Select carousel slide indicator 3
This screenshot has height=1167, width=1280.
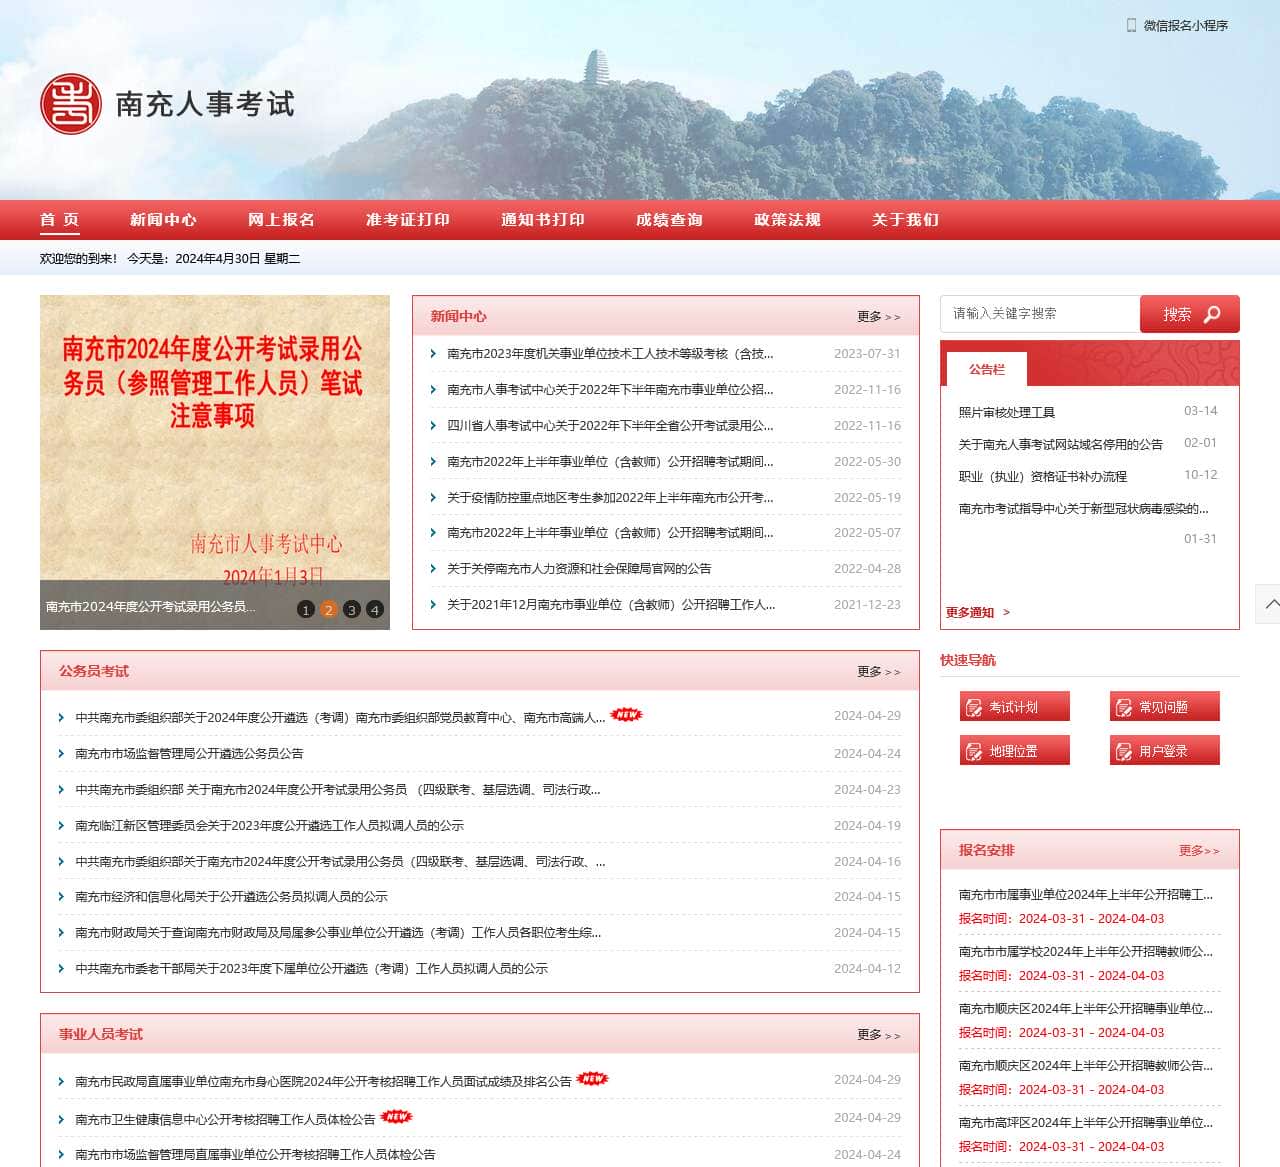(352, 609)
